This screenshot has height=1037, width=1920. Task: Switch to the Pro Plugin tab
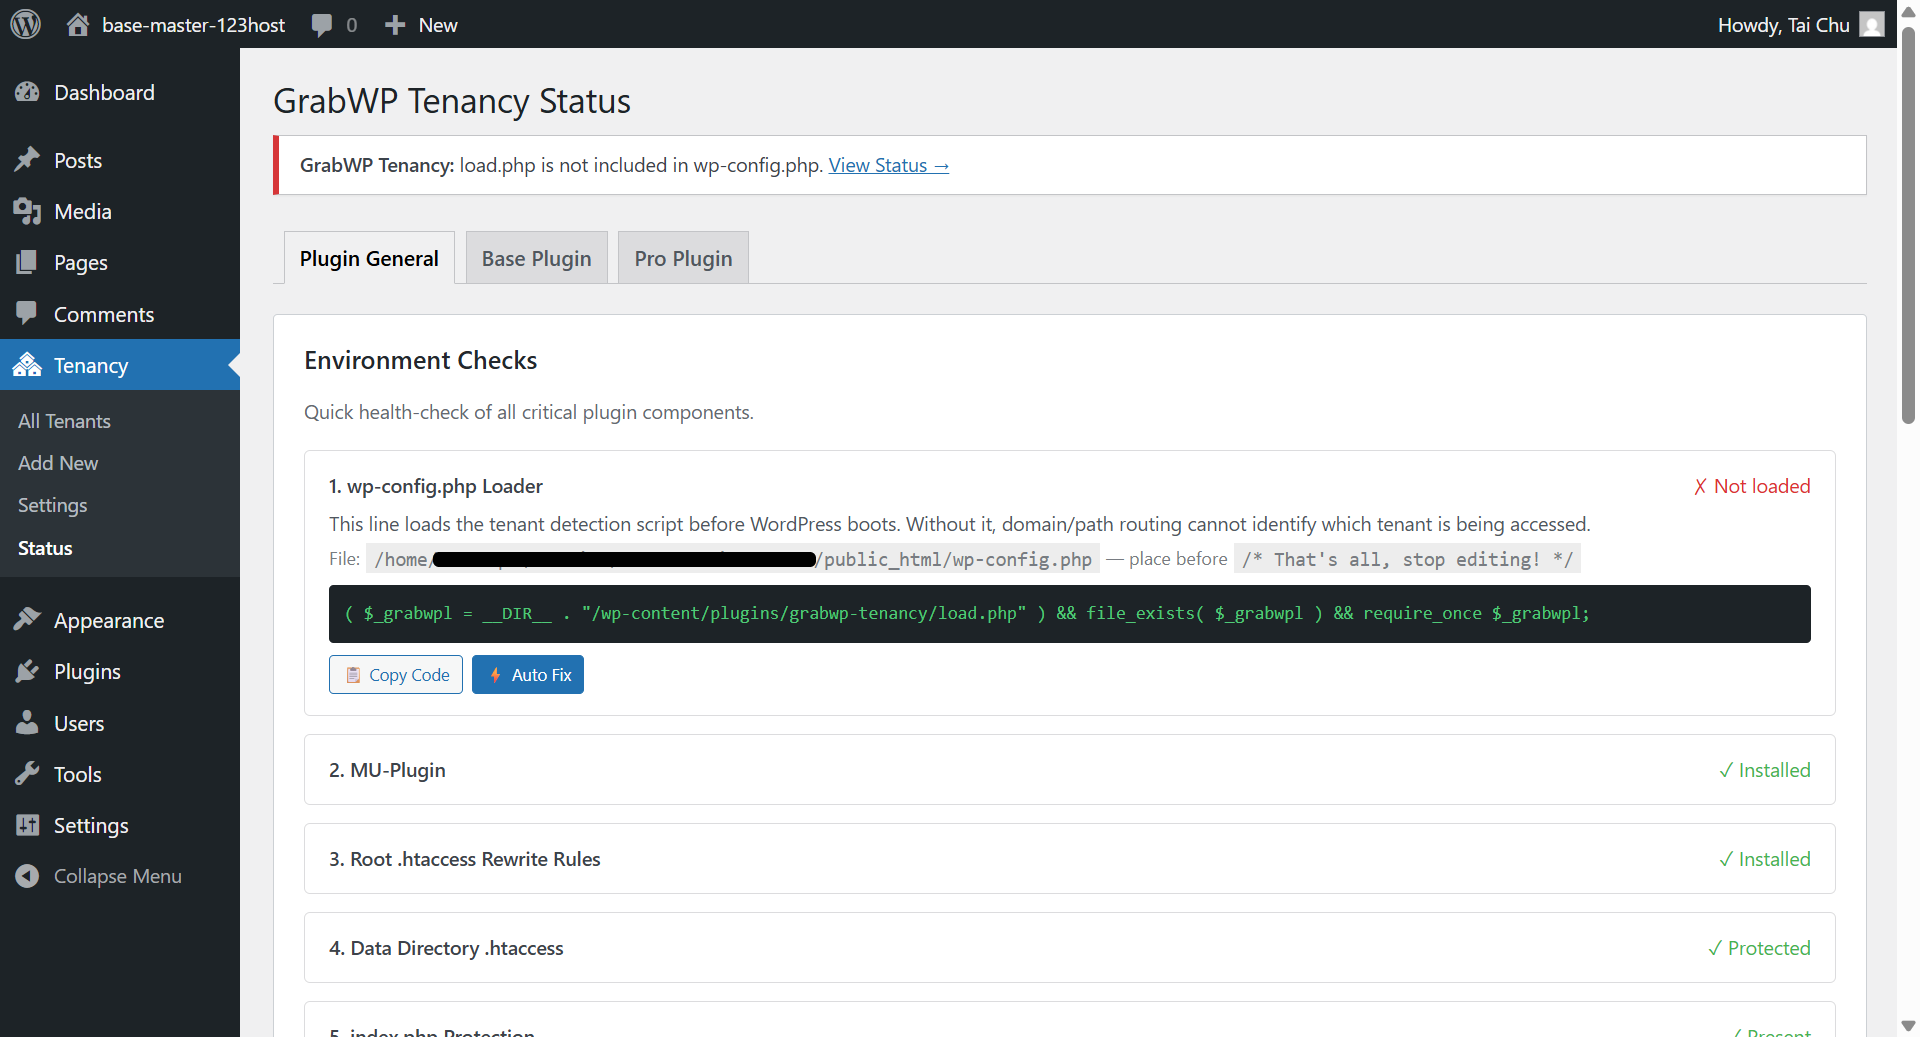683,257
